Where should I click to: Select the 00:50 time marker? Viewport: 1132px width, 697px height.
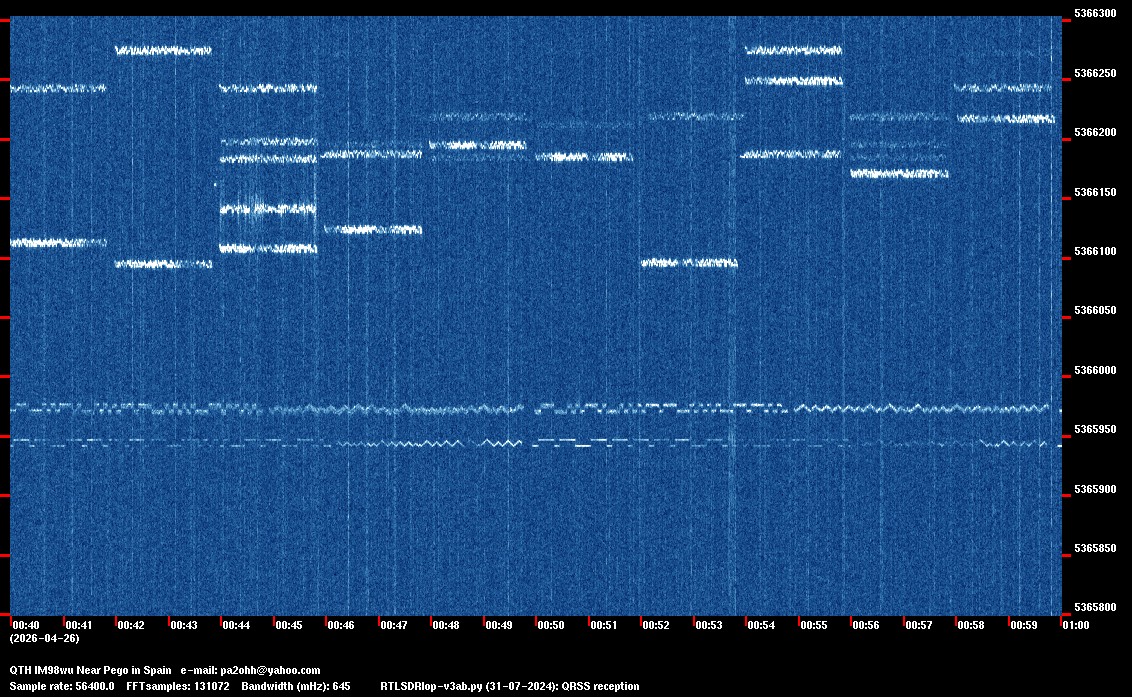point(550,625)
